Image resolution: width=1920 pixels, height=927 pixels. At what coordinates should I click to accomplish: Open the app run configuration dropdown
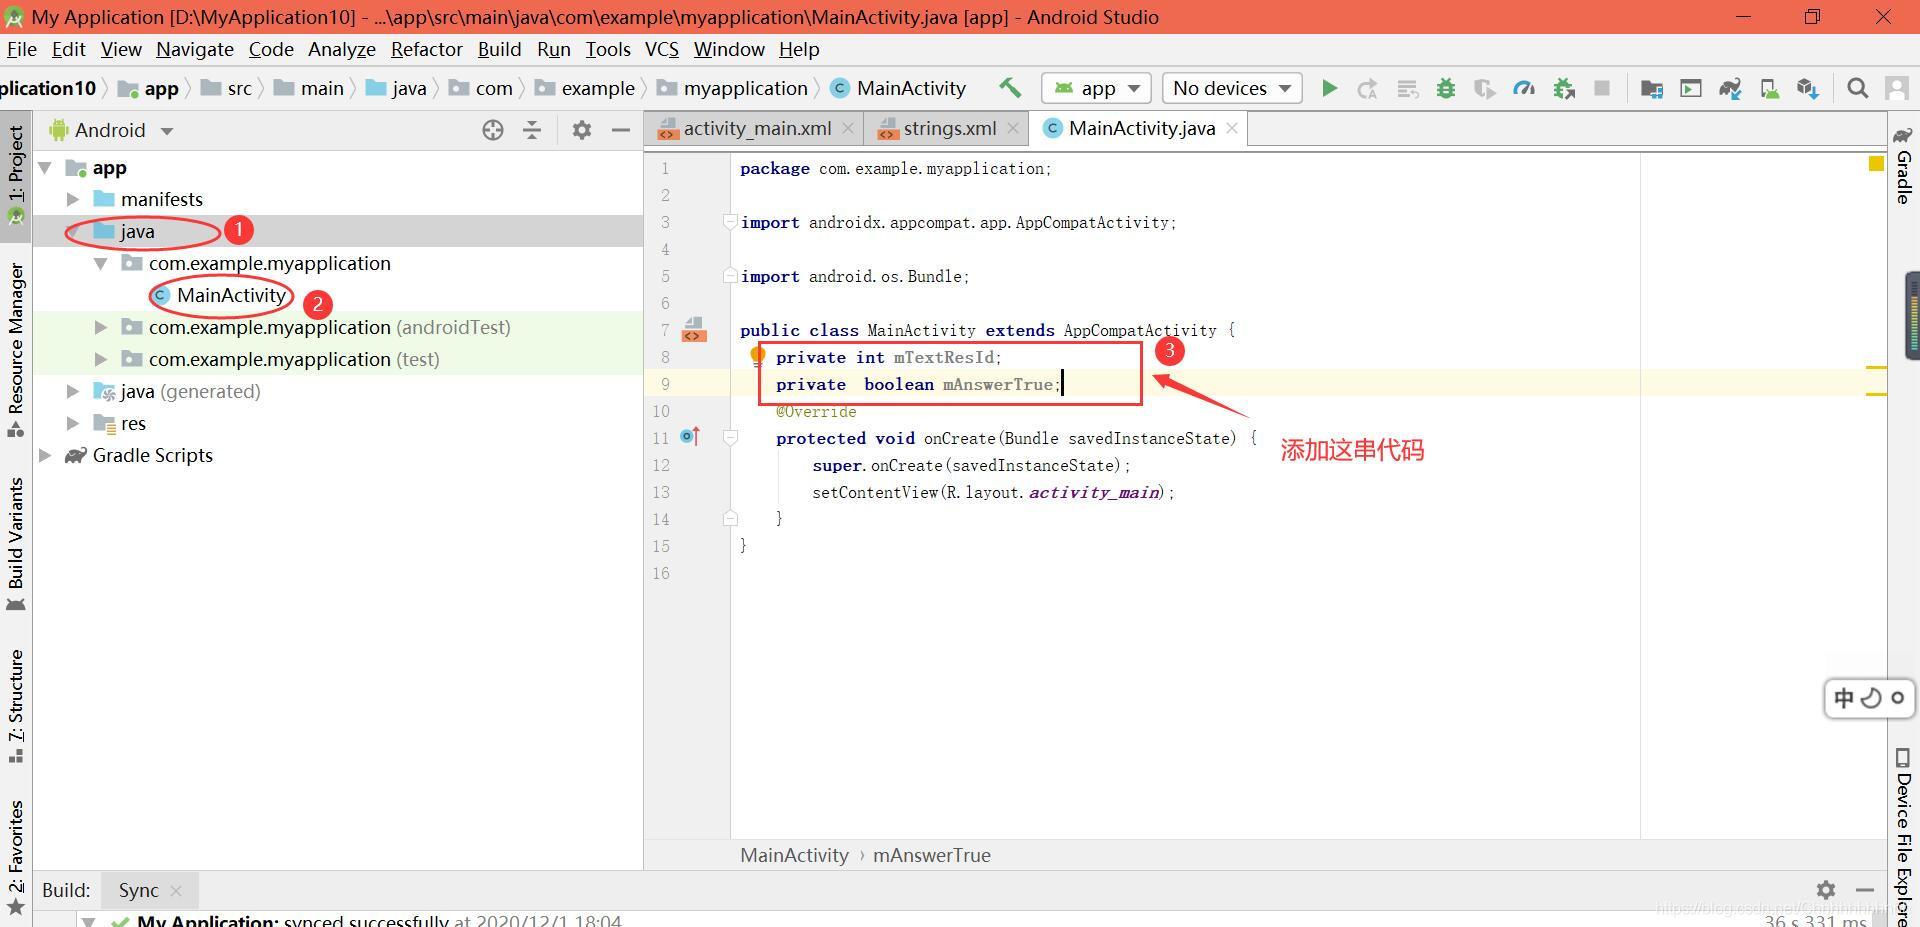pyautogui.click(x=1096, y=88)
